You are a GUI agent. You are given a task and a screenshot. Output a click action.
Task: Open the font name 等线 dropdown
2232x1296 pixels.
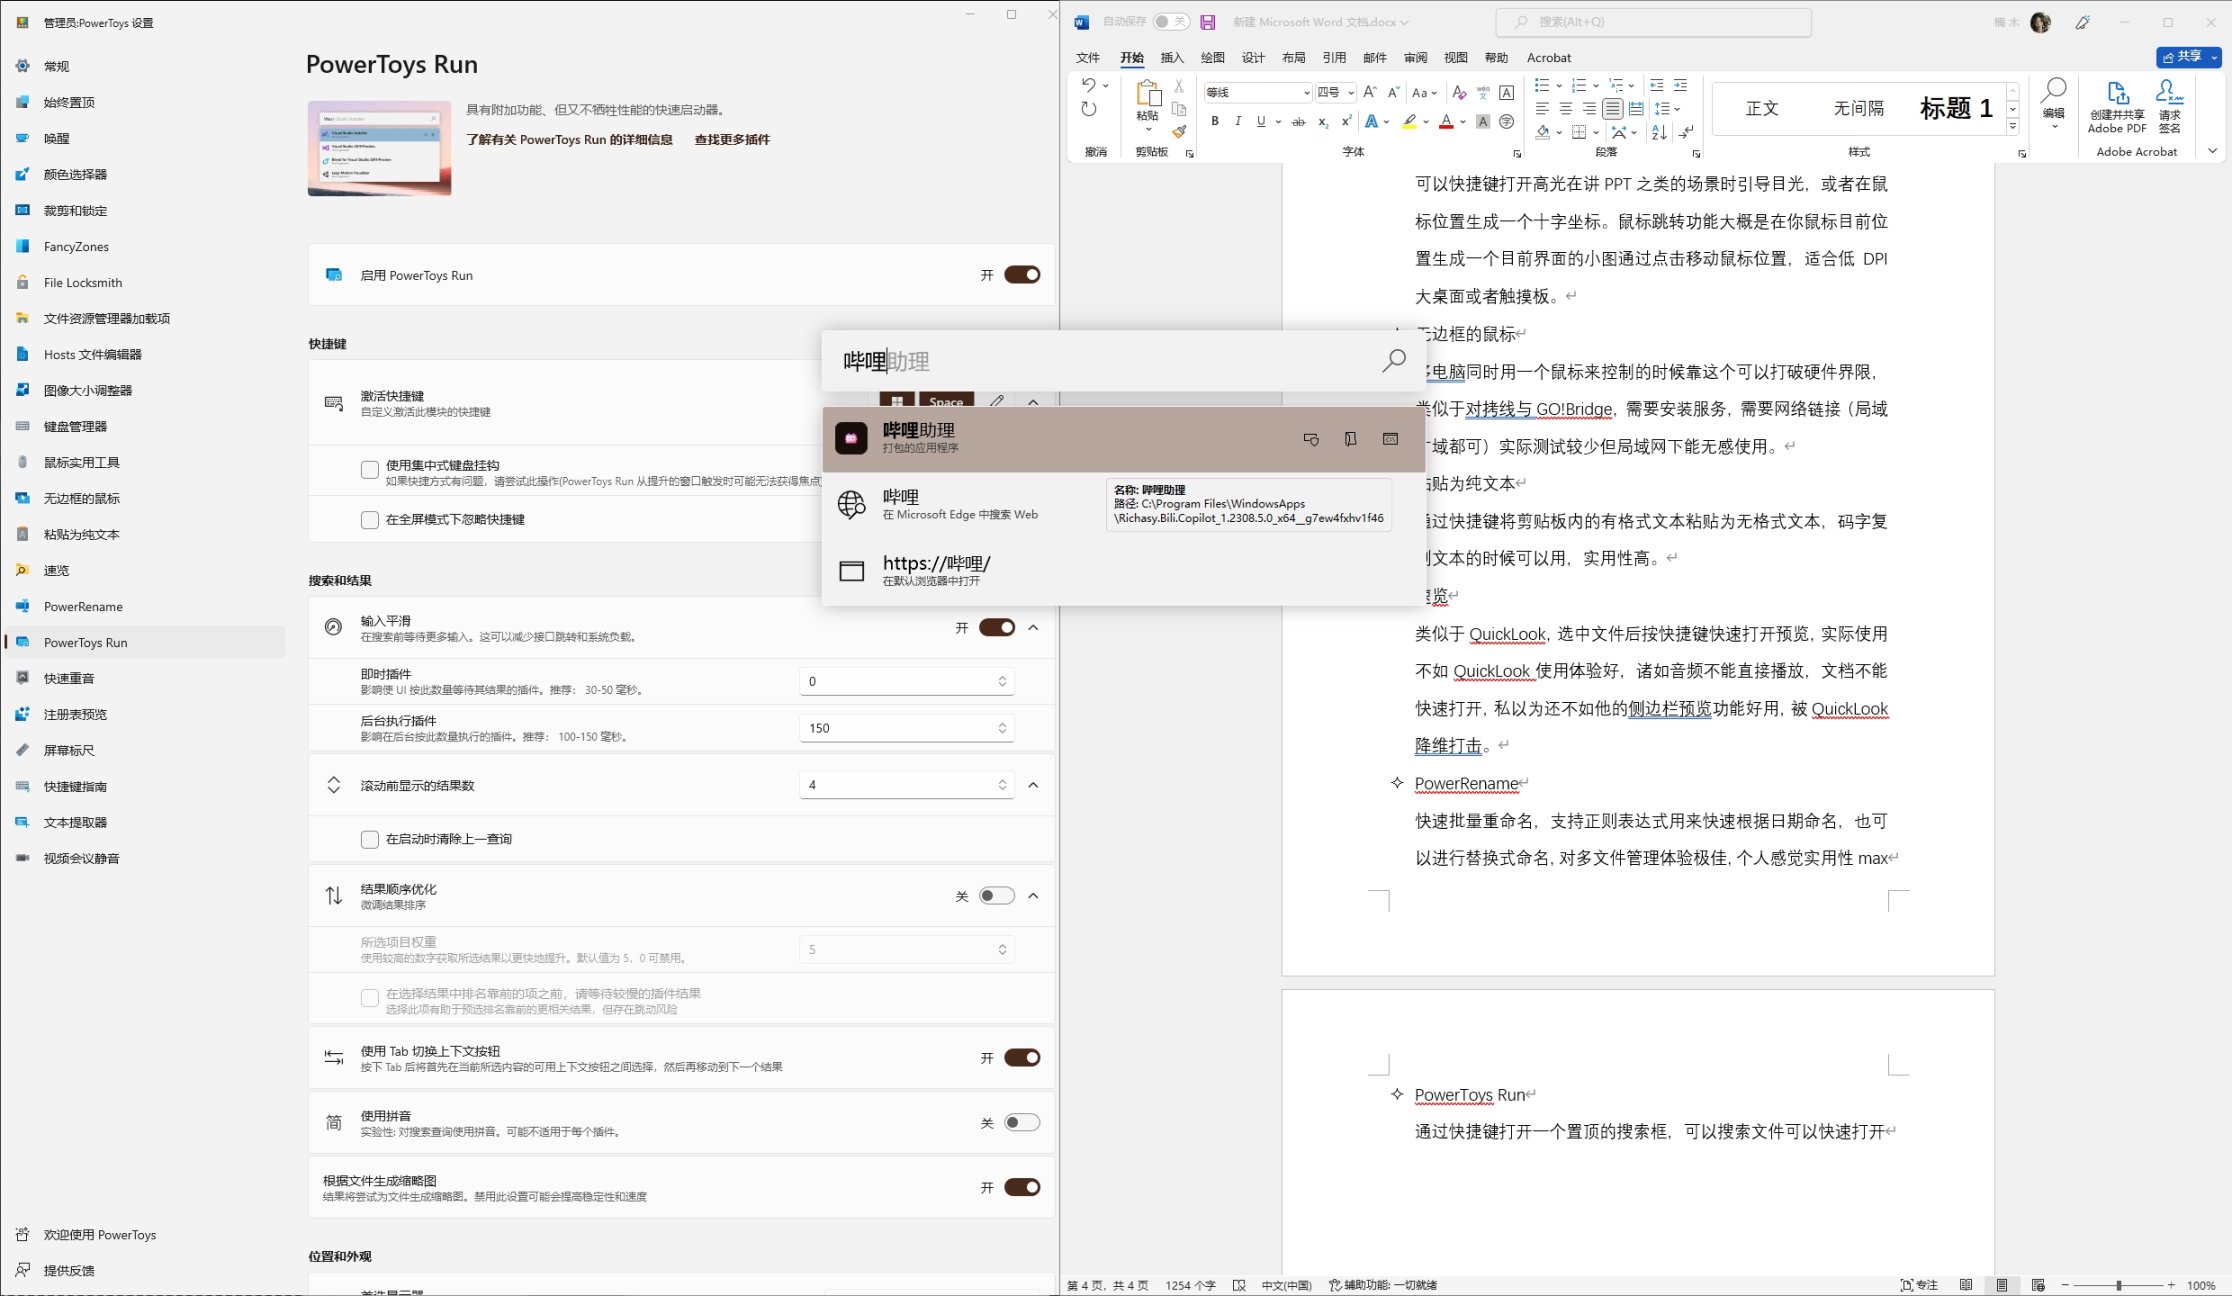coord(1306,93)
